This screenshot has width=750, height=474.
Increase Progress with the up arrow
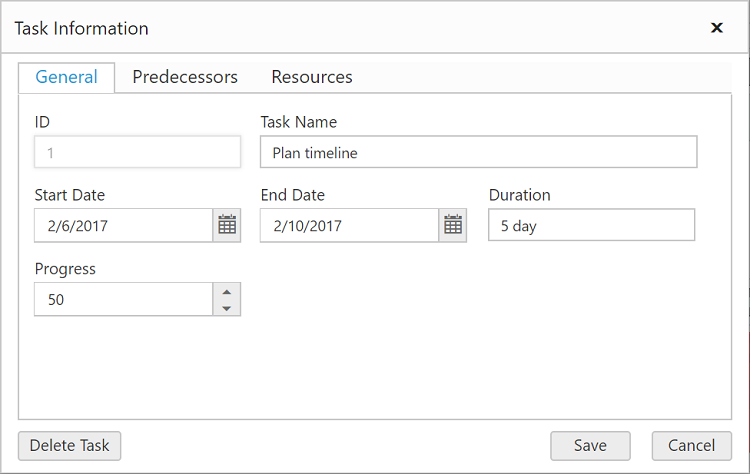pyautogui.click(x=227, y=292)
